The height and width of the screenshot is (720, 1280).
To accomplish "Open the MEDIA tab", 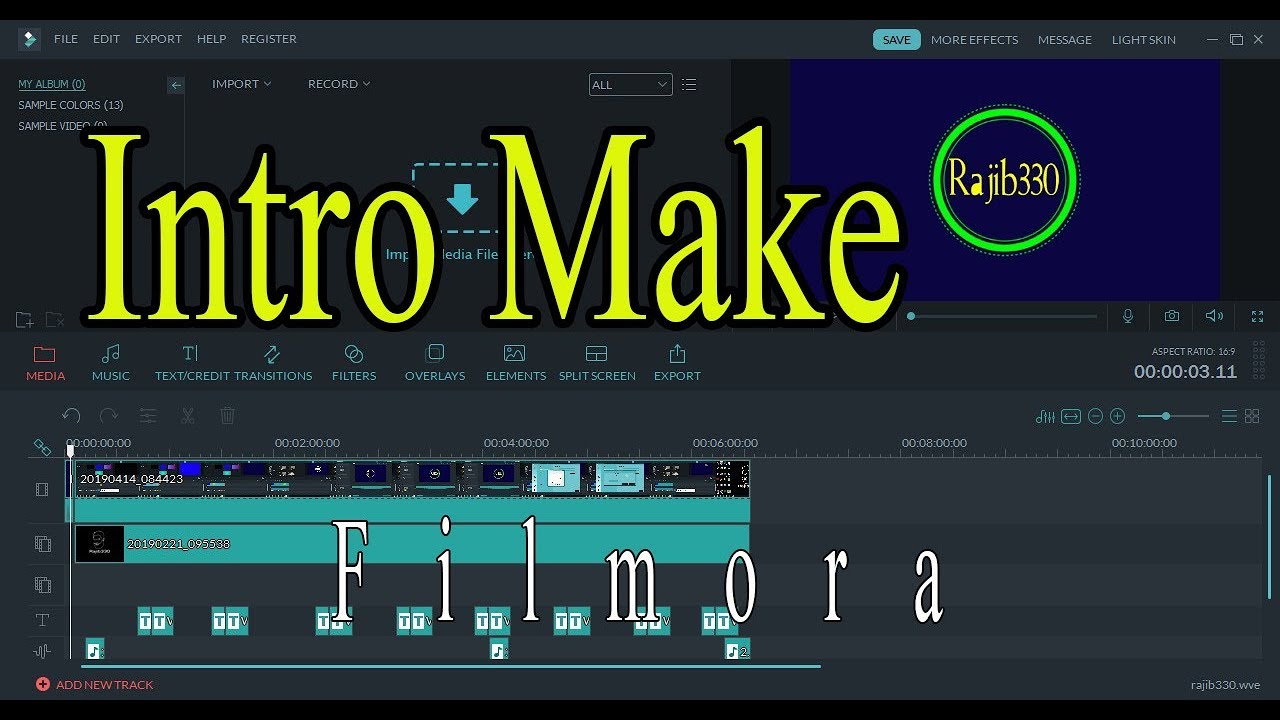I will click(x=45, y=363).
